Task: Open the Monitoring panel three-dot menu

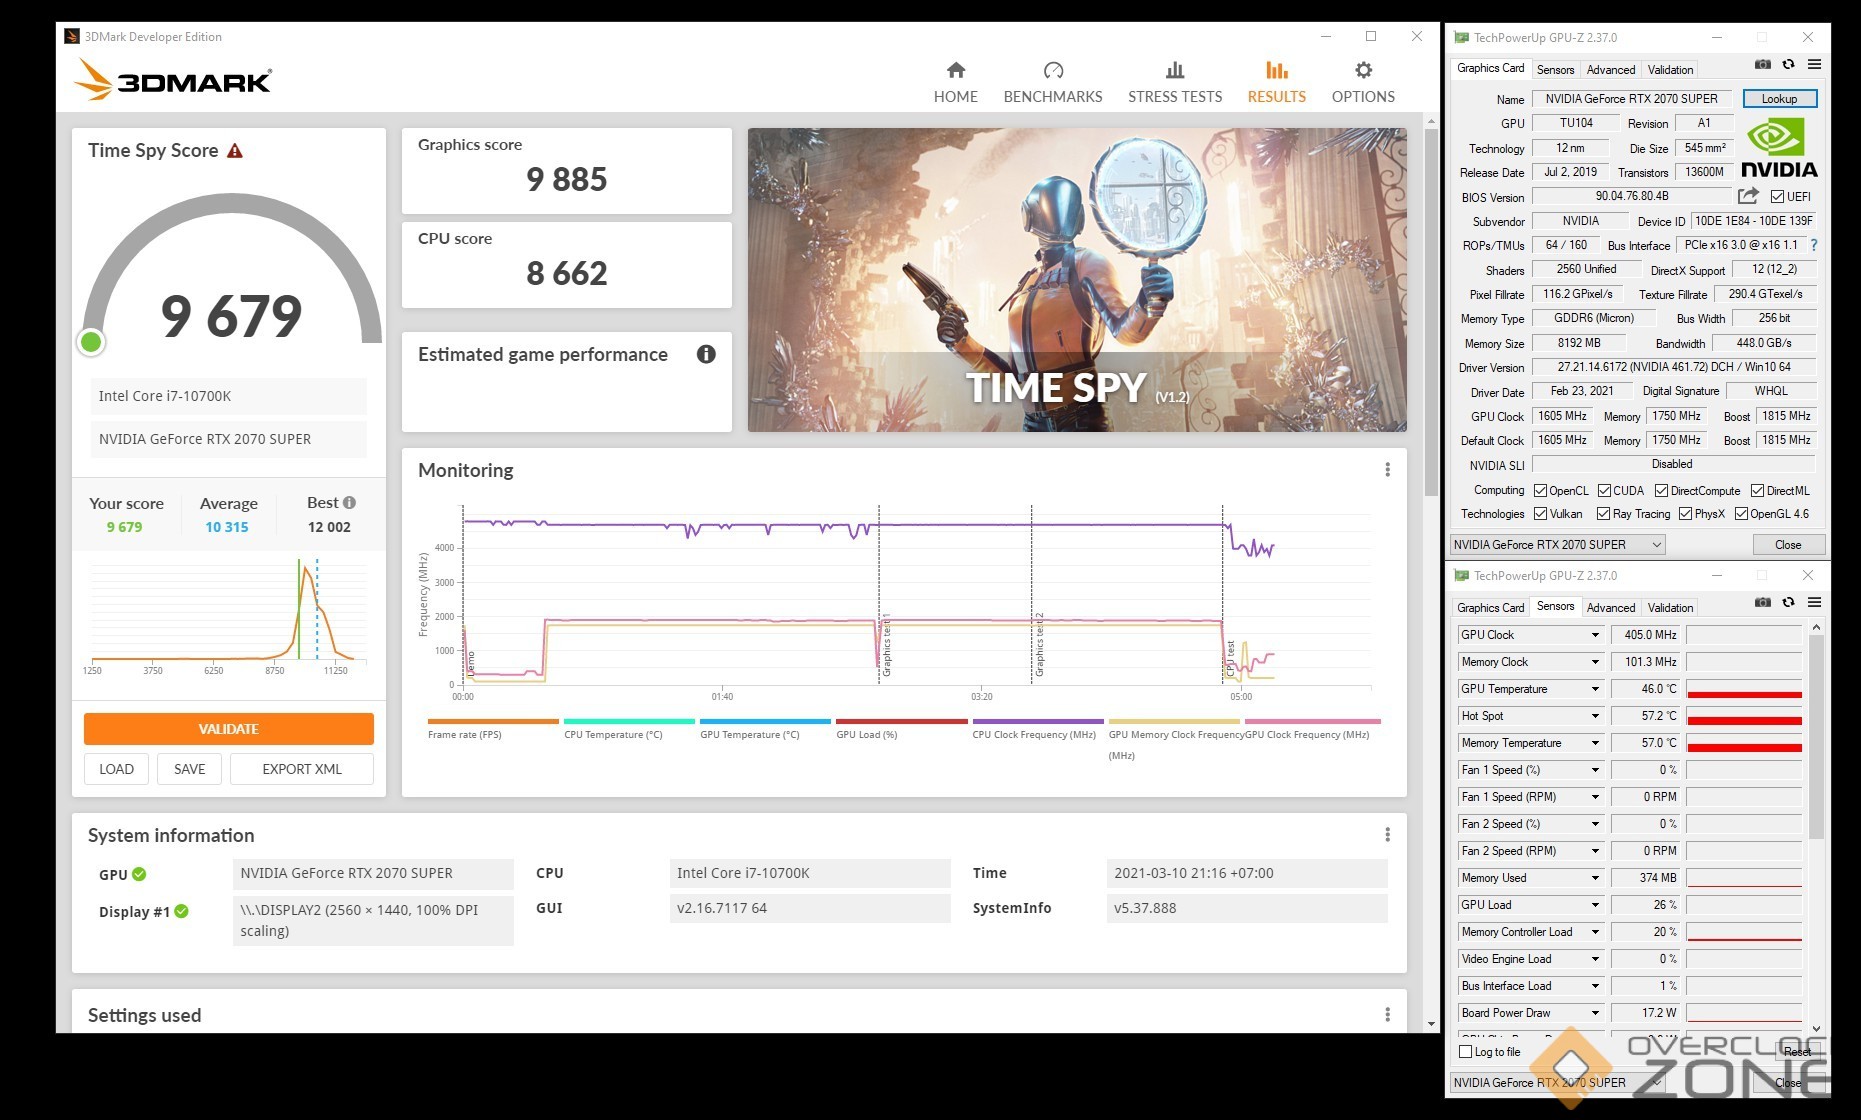Action: click(1387, 470)
